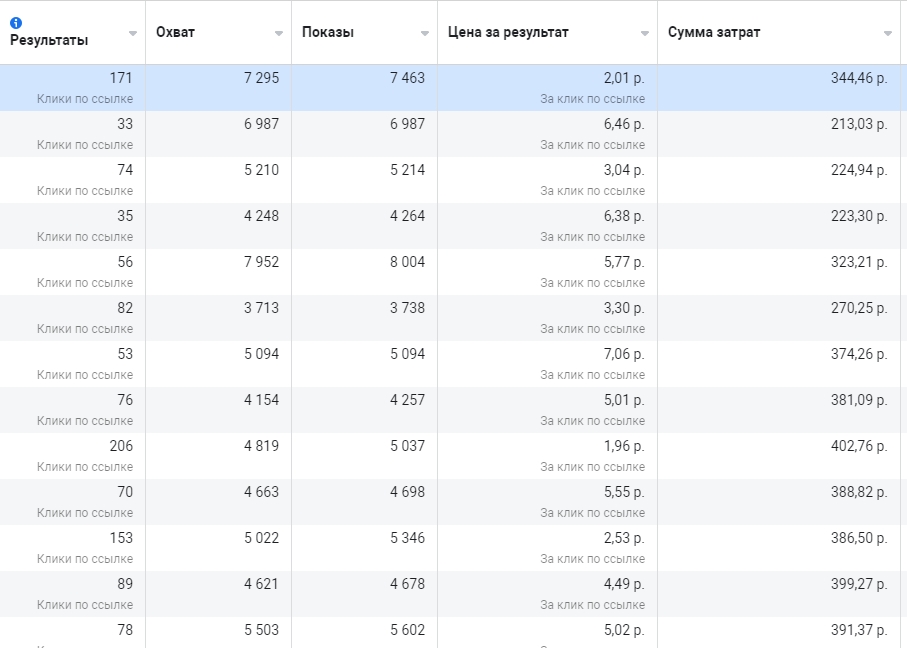The image size is (907, 648).
Task: Select the spend value 270,25 р.
Action: tap(859, 308)
